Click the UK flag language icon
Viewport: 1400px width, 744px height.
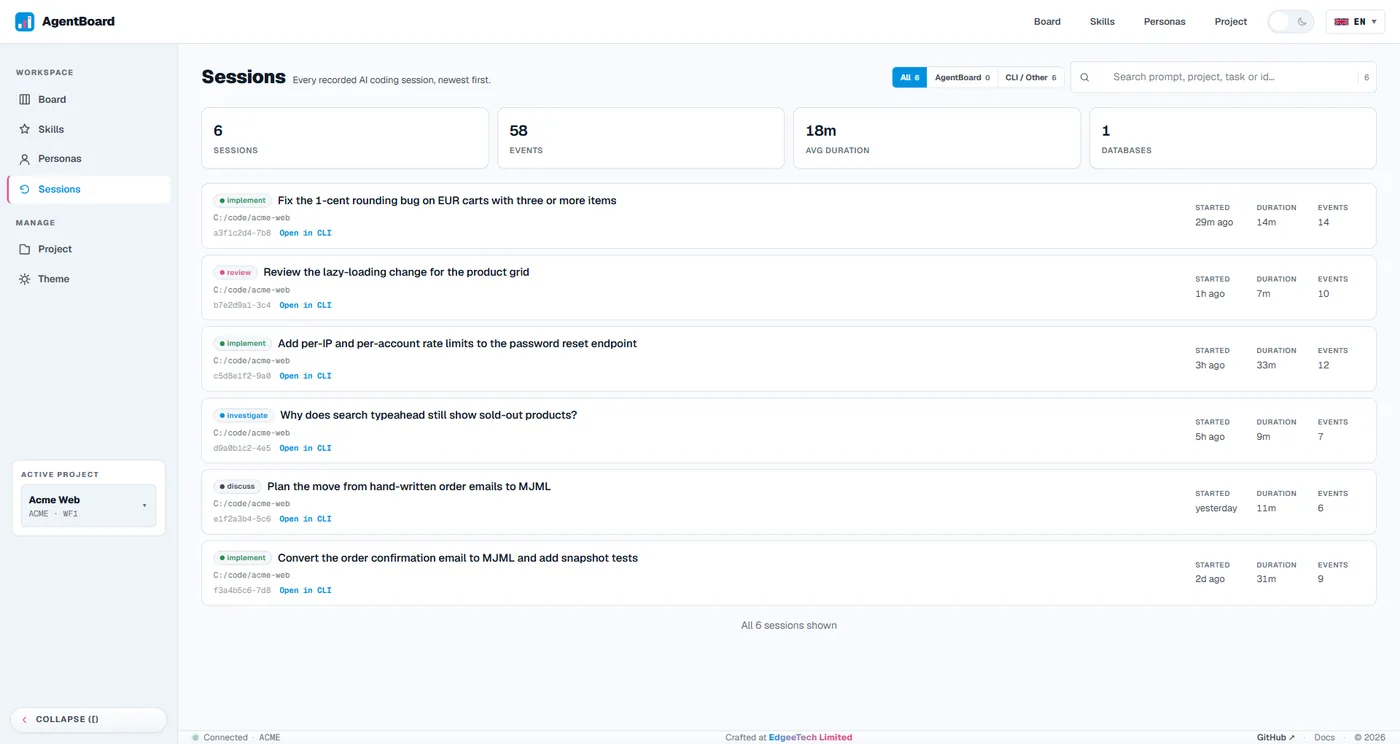(x=1342, y=22)
